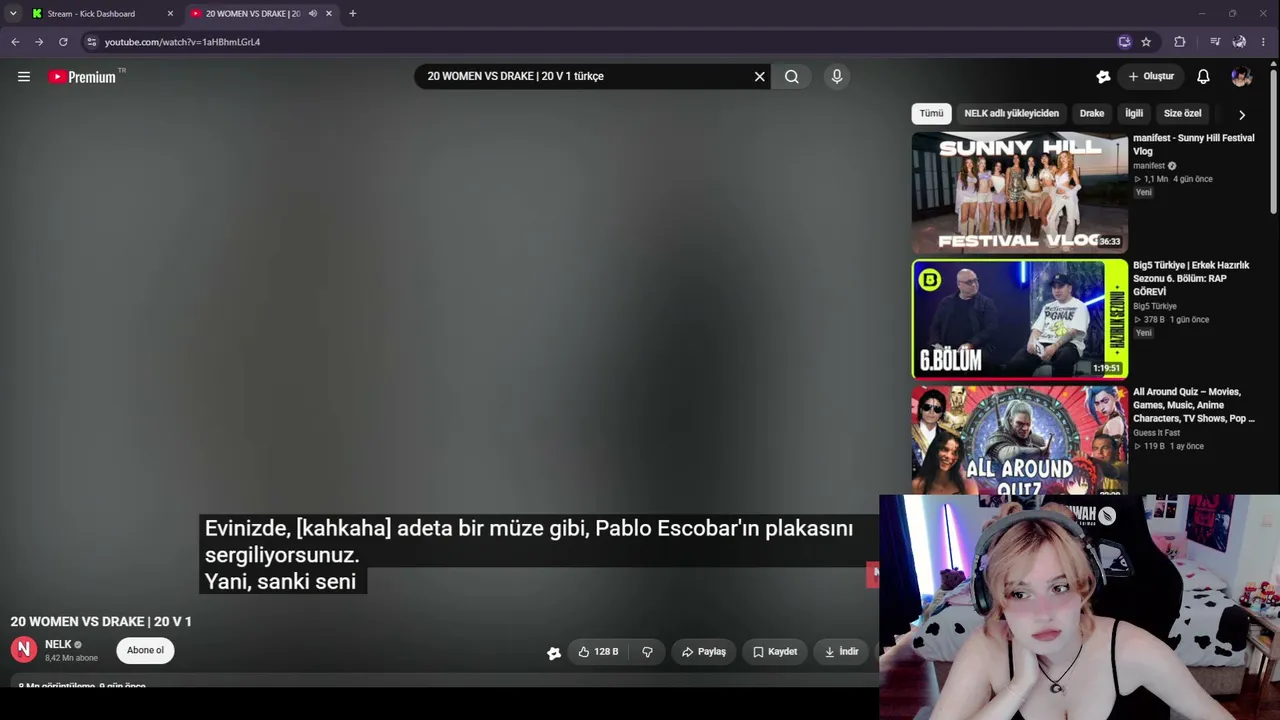Click the 20 WOMEN VS DRAKE video title

pyautogui.click(x=101, y=621)
